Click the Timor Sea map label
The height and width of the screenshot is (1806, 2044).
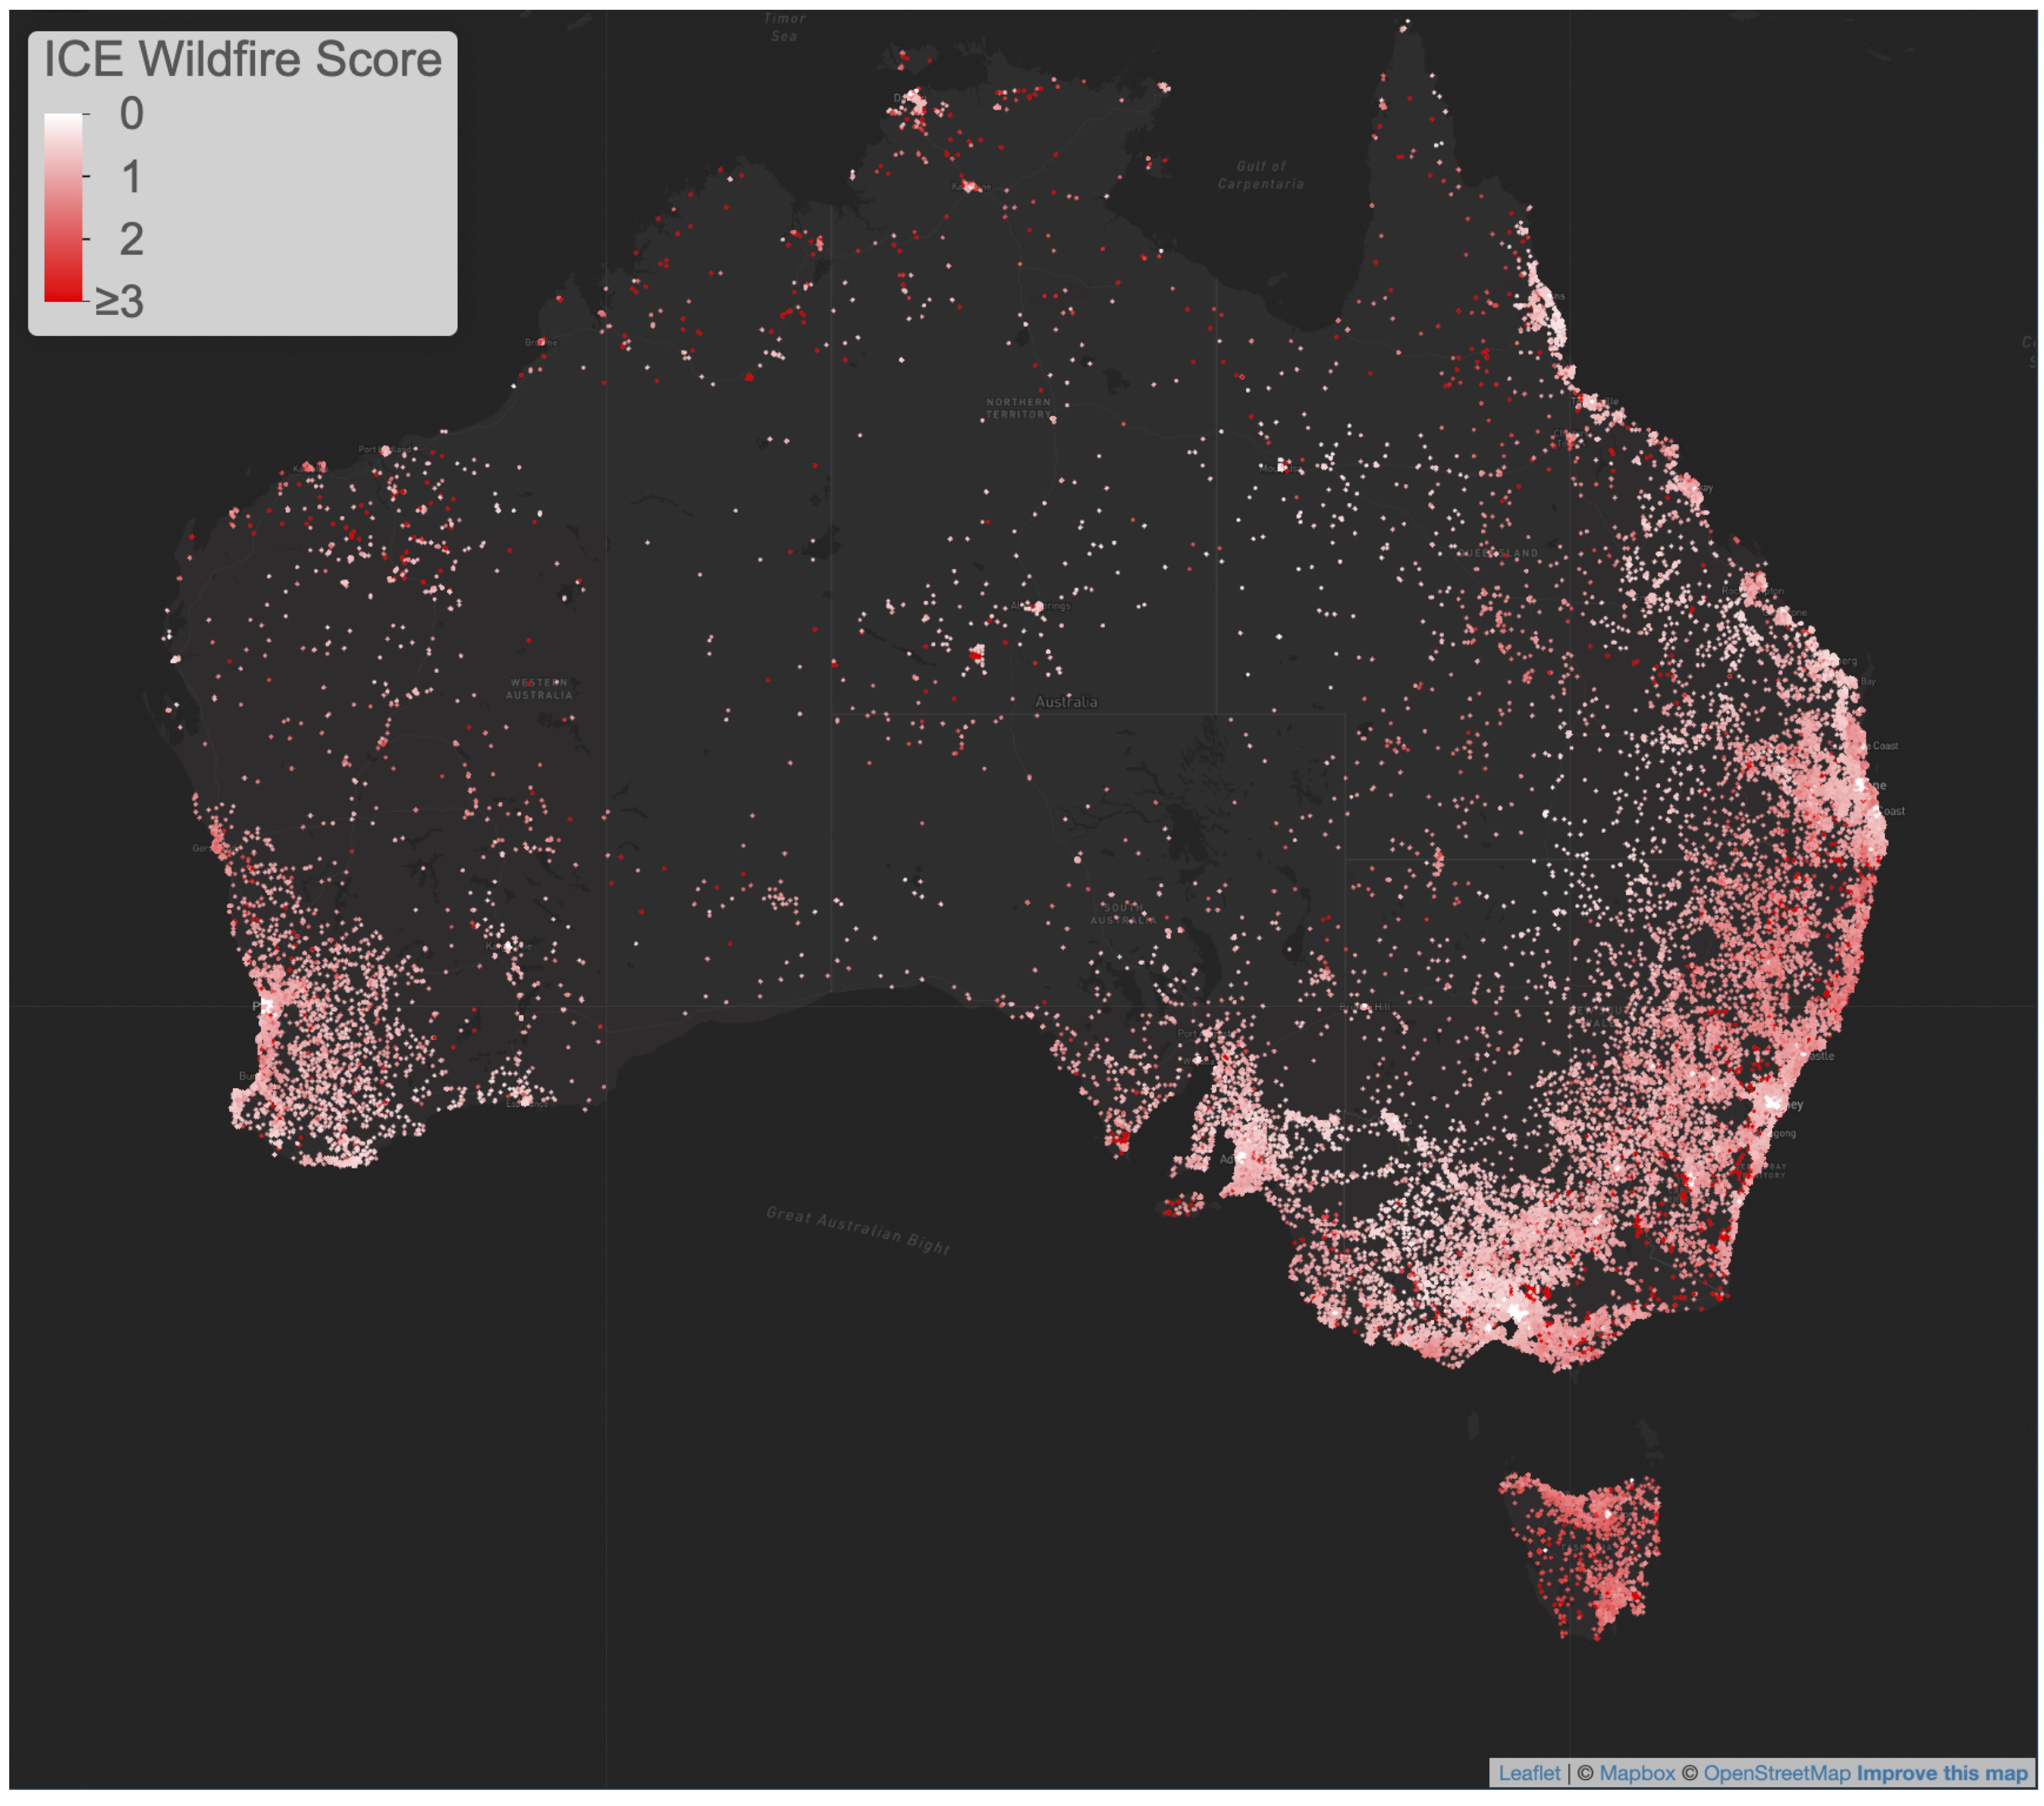[x=784, y=27]
